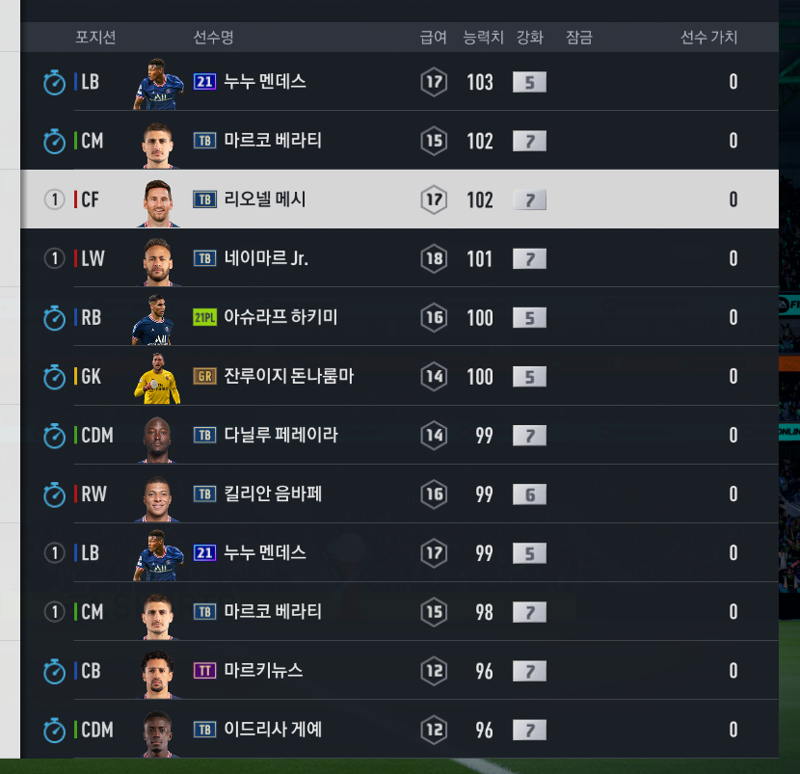This screenshot has width=800, height=774.
Task: Click the circled 1 icon next to 리오넬 메시
Action: (x=55, y=199)
